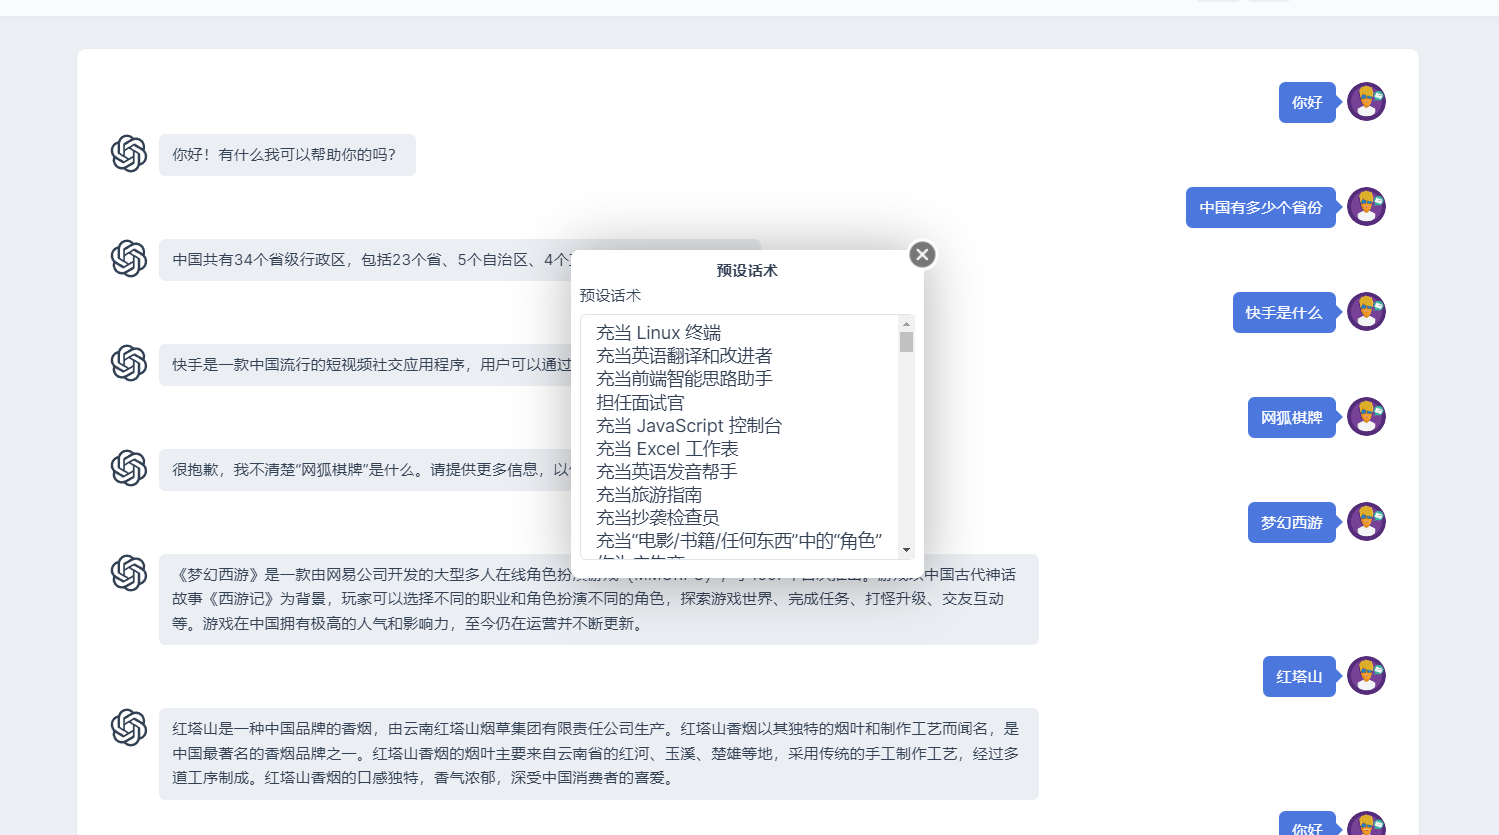Choose '充当抄袭检查员' preset entry
The width and height of the screenshot is (1499, 835).
pos(657,518)
